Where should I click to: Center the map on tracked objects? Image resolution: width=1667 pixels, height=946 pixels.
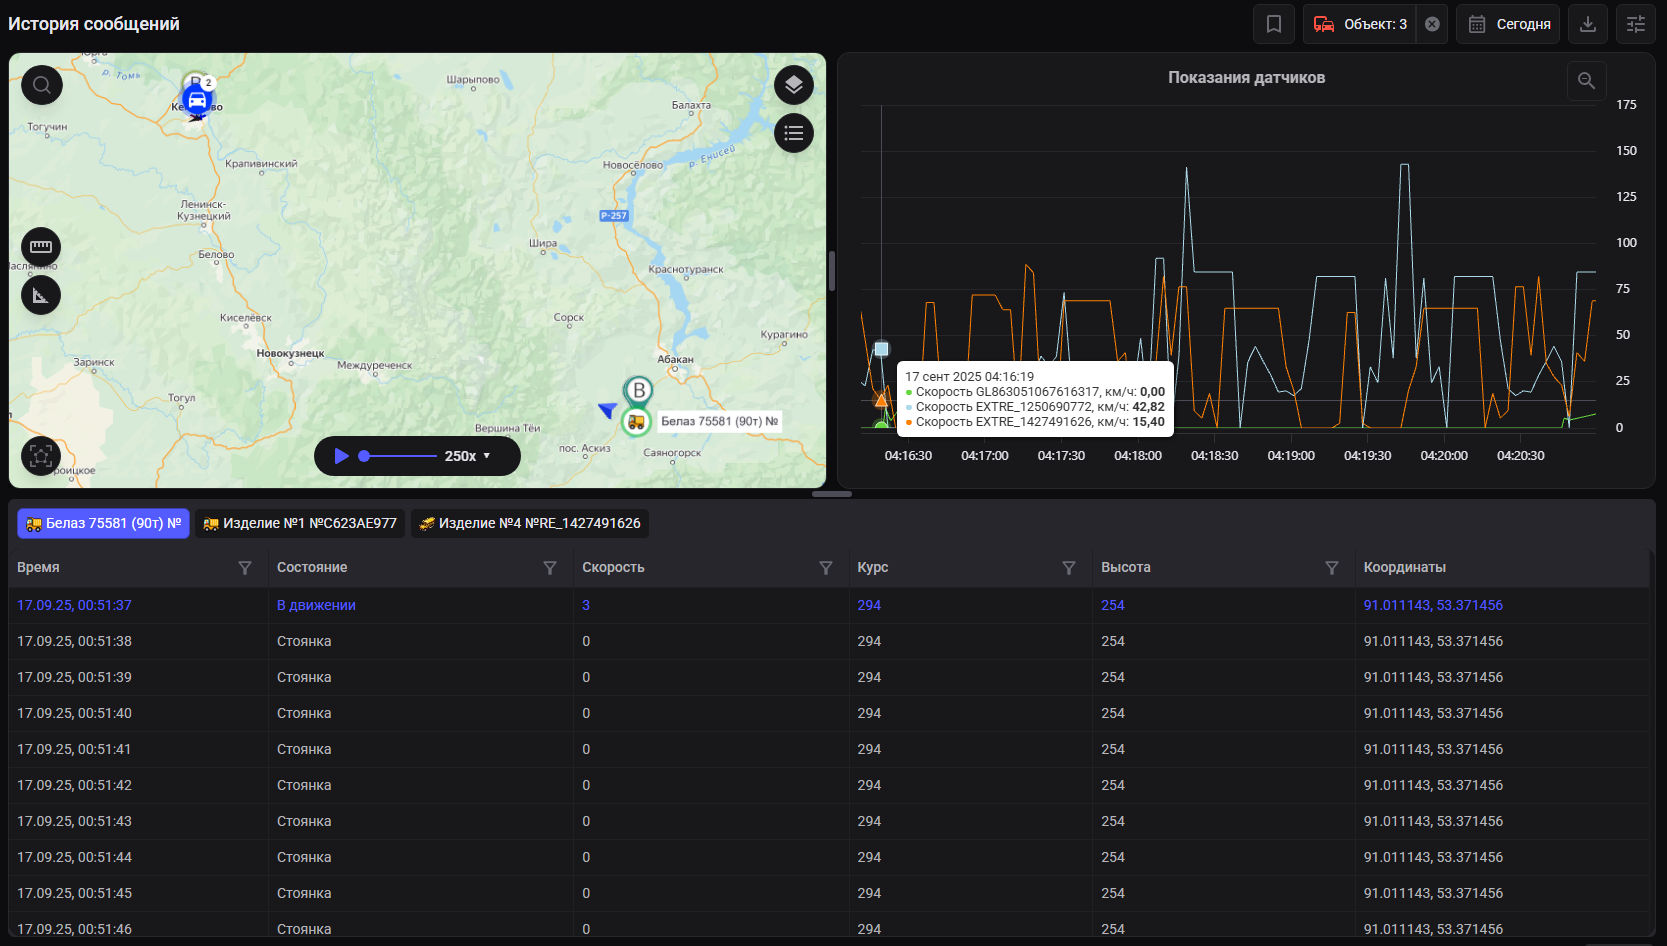pyautogui.click(x=41, y=456)
